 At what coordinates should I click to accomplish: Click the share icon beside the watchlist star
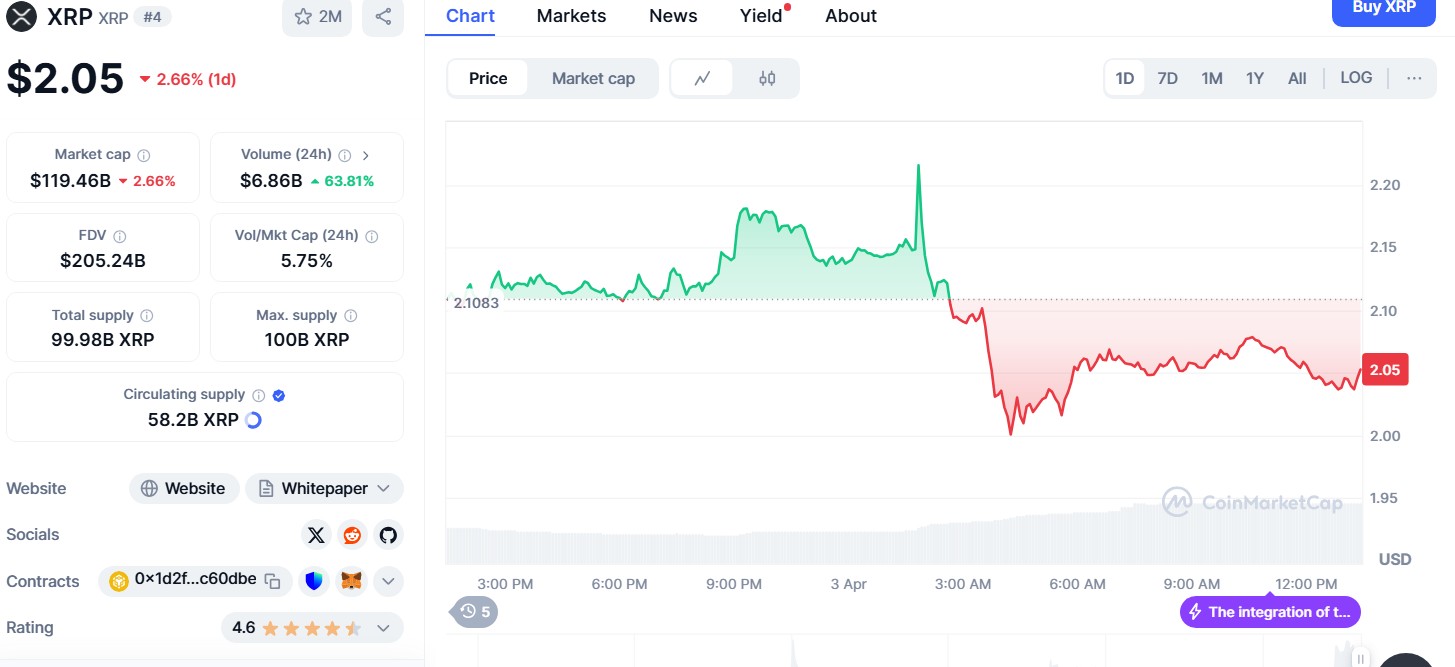pyautogui.click(x=383, y=16)
